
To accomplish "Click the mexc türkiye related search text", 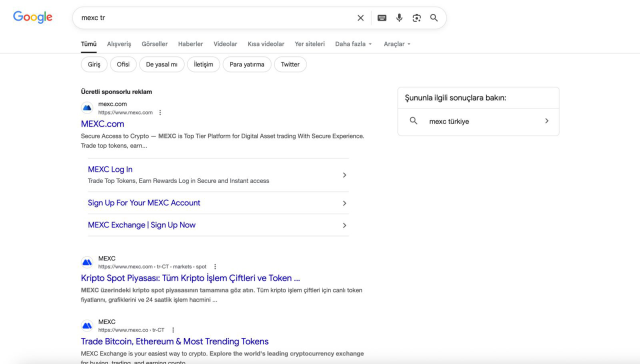I will tap(449, 121).
